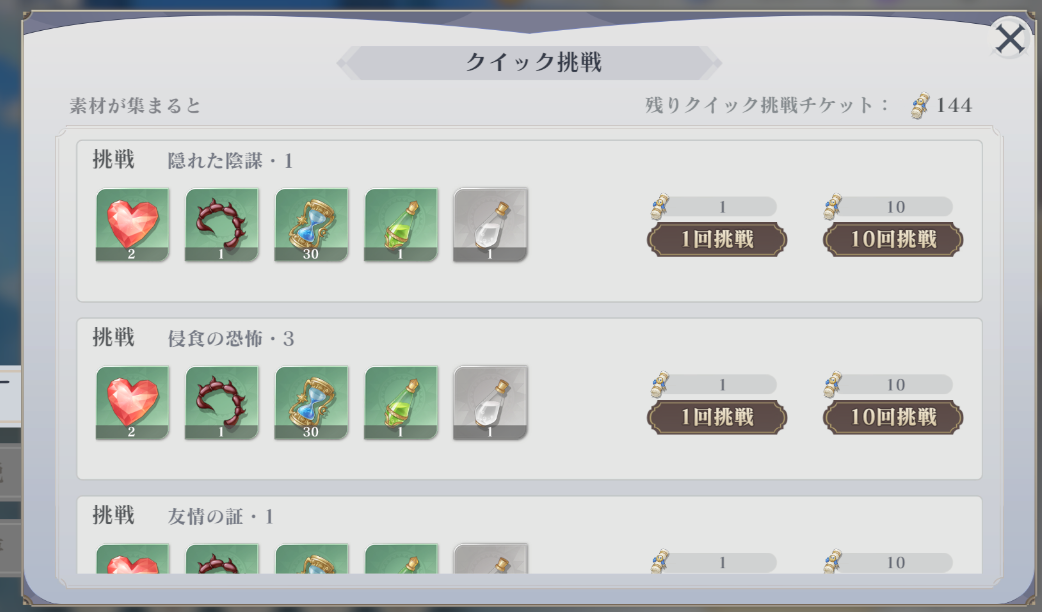This screenshot has height=612, width=1042.
Task: Close the クイック挑戦 dialog
Action: tap(1009, 39)
